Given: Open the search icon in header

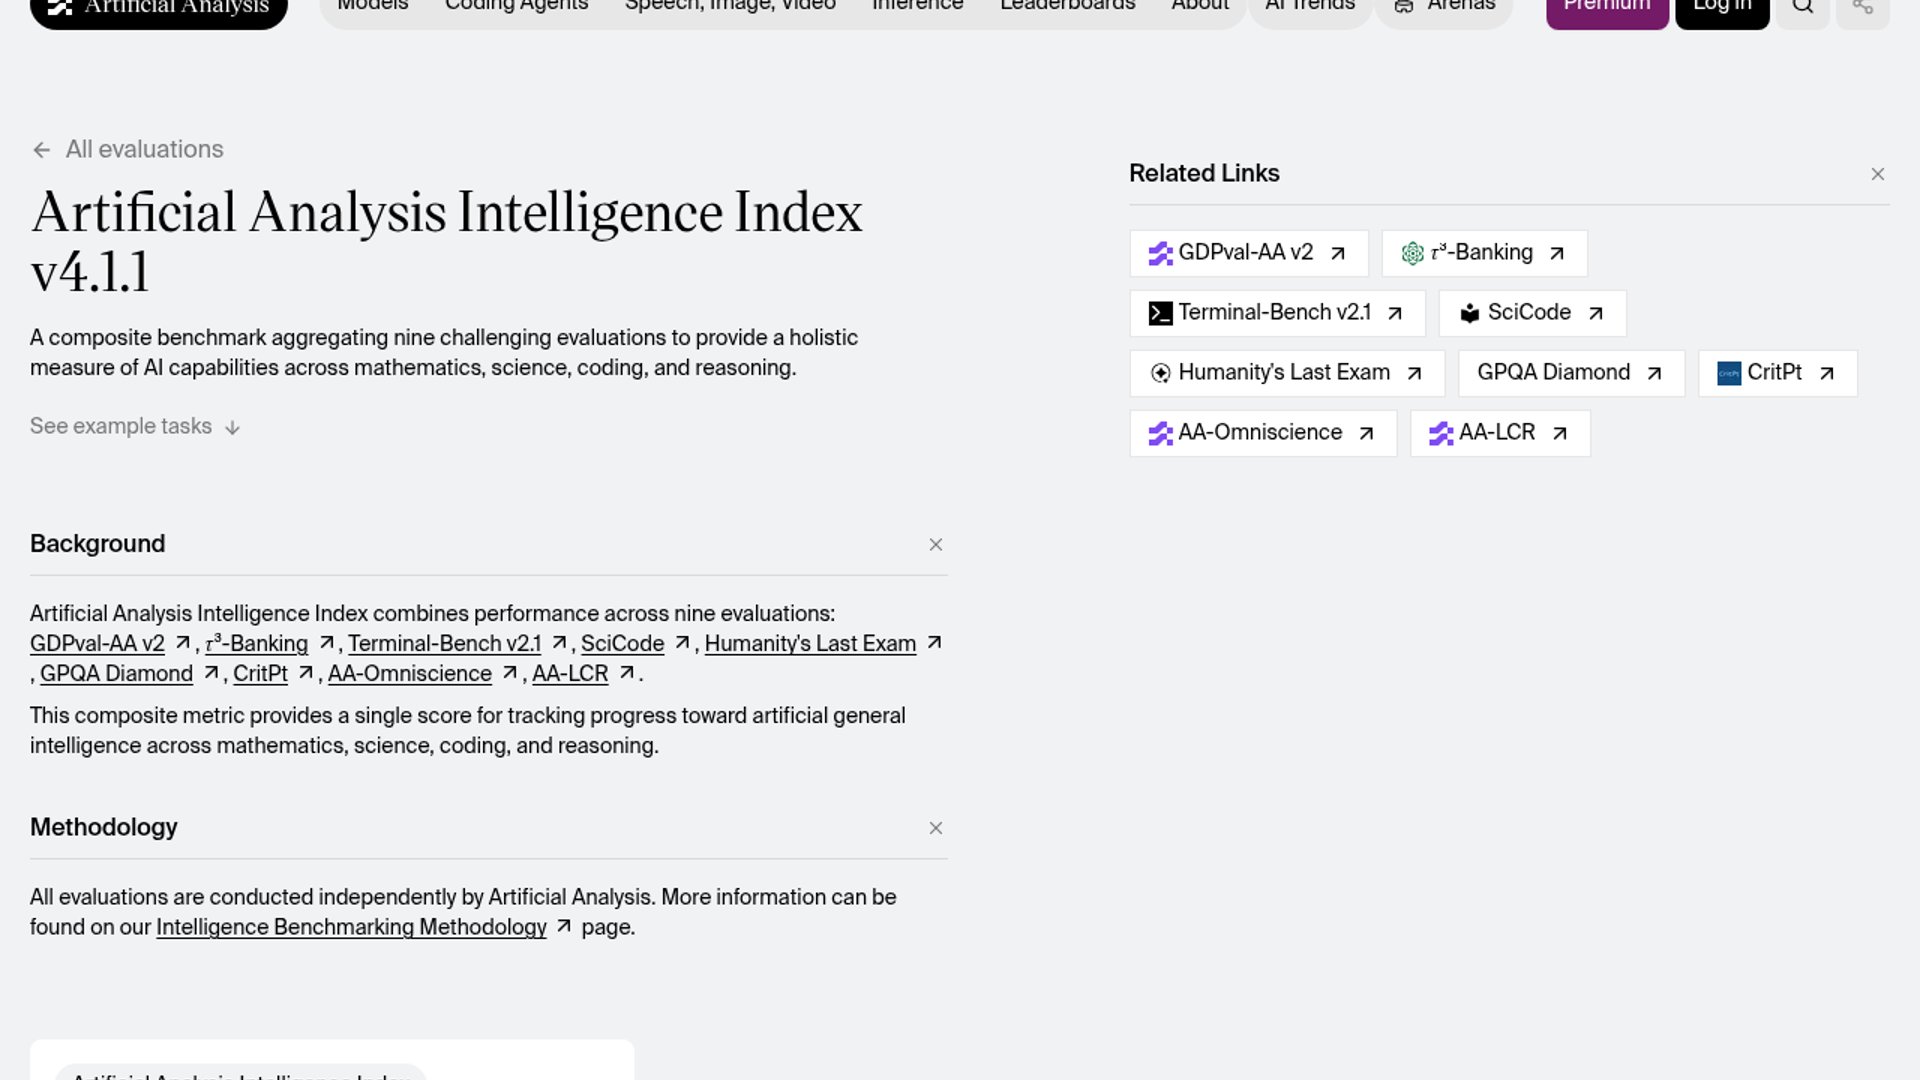Looking at the screenshot, I should (1802, 8).
